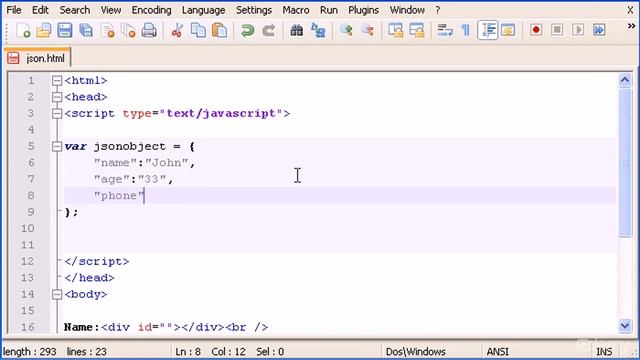The height and width of the screenshot is (360, 640).
Task: Click the vertical scrollbar thumb
Action: tap(625, 162)
